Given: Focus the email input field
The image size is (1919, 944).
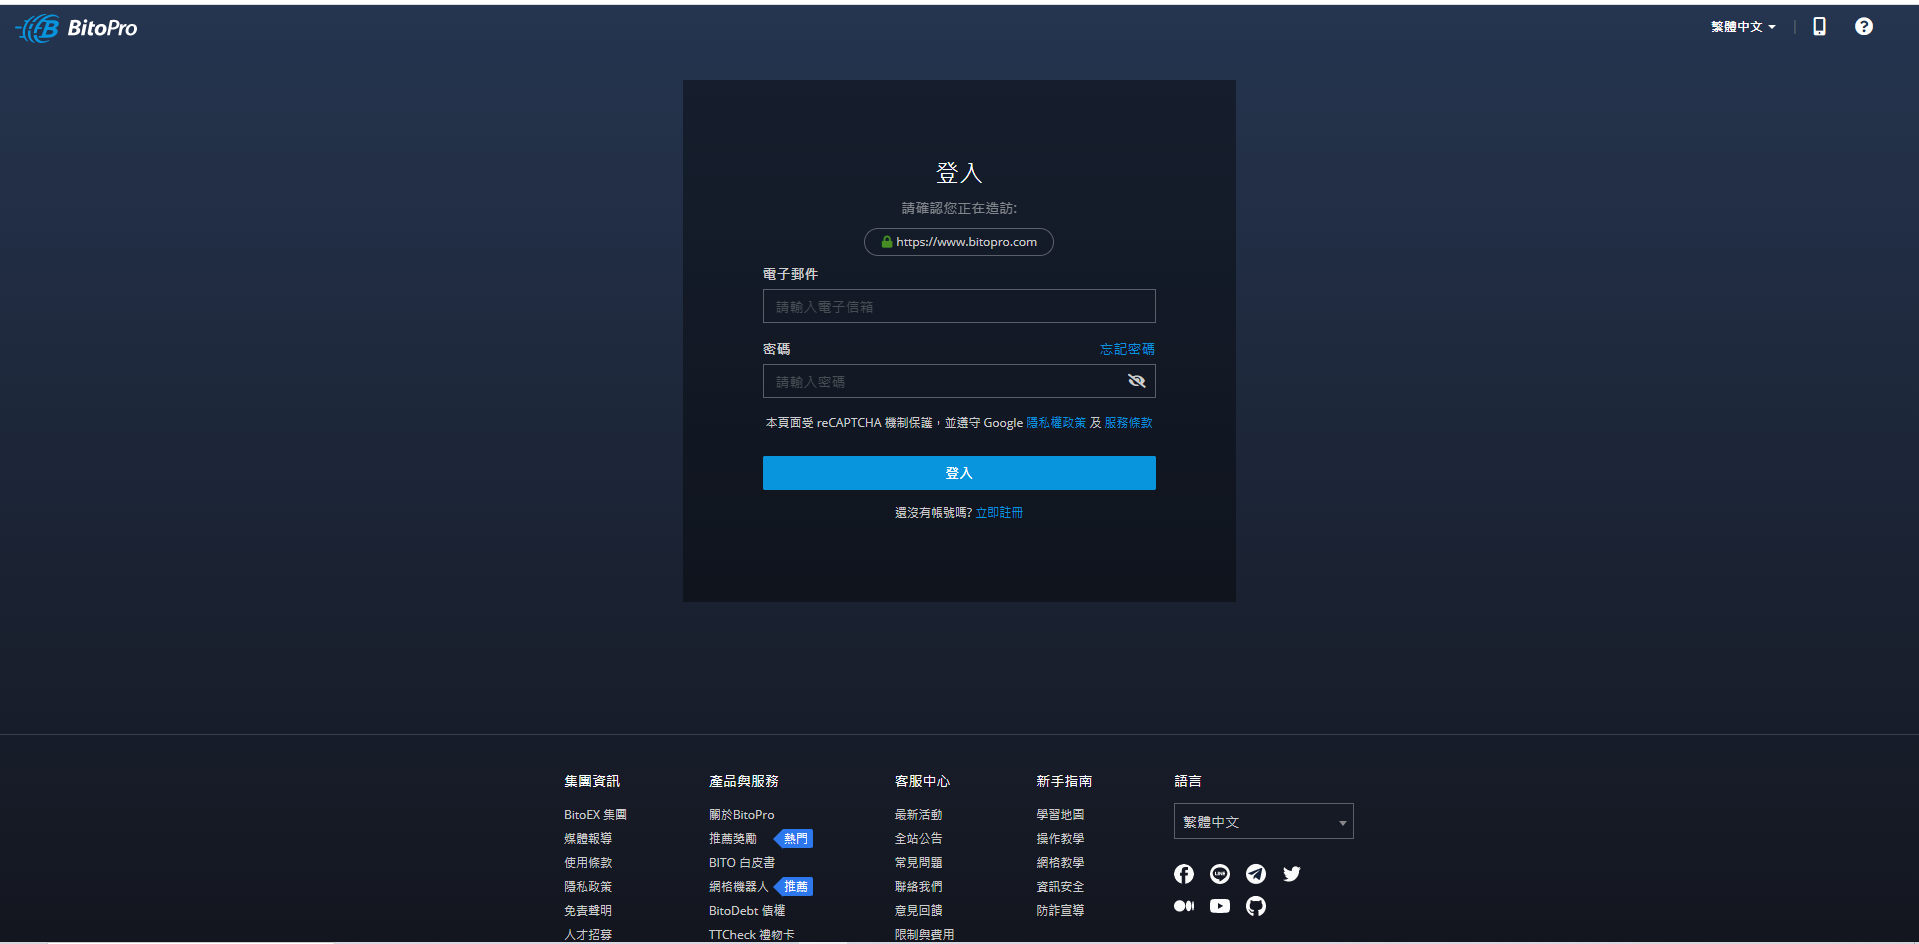Looking at the screenshot, I should [959, 306].
